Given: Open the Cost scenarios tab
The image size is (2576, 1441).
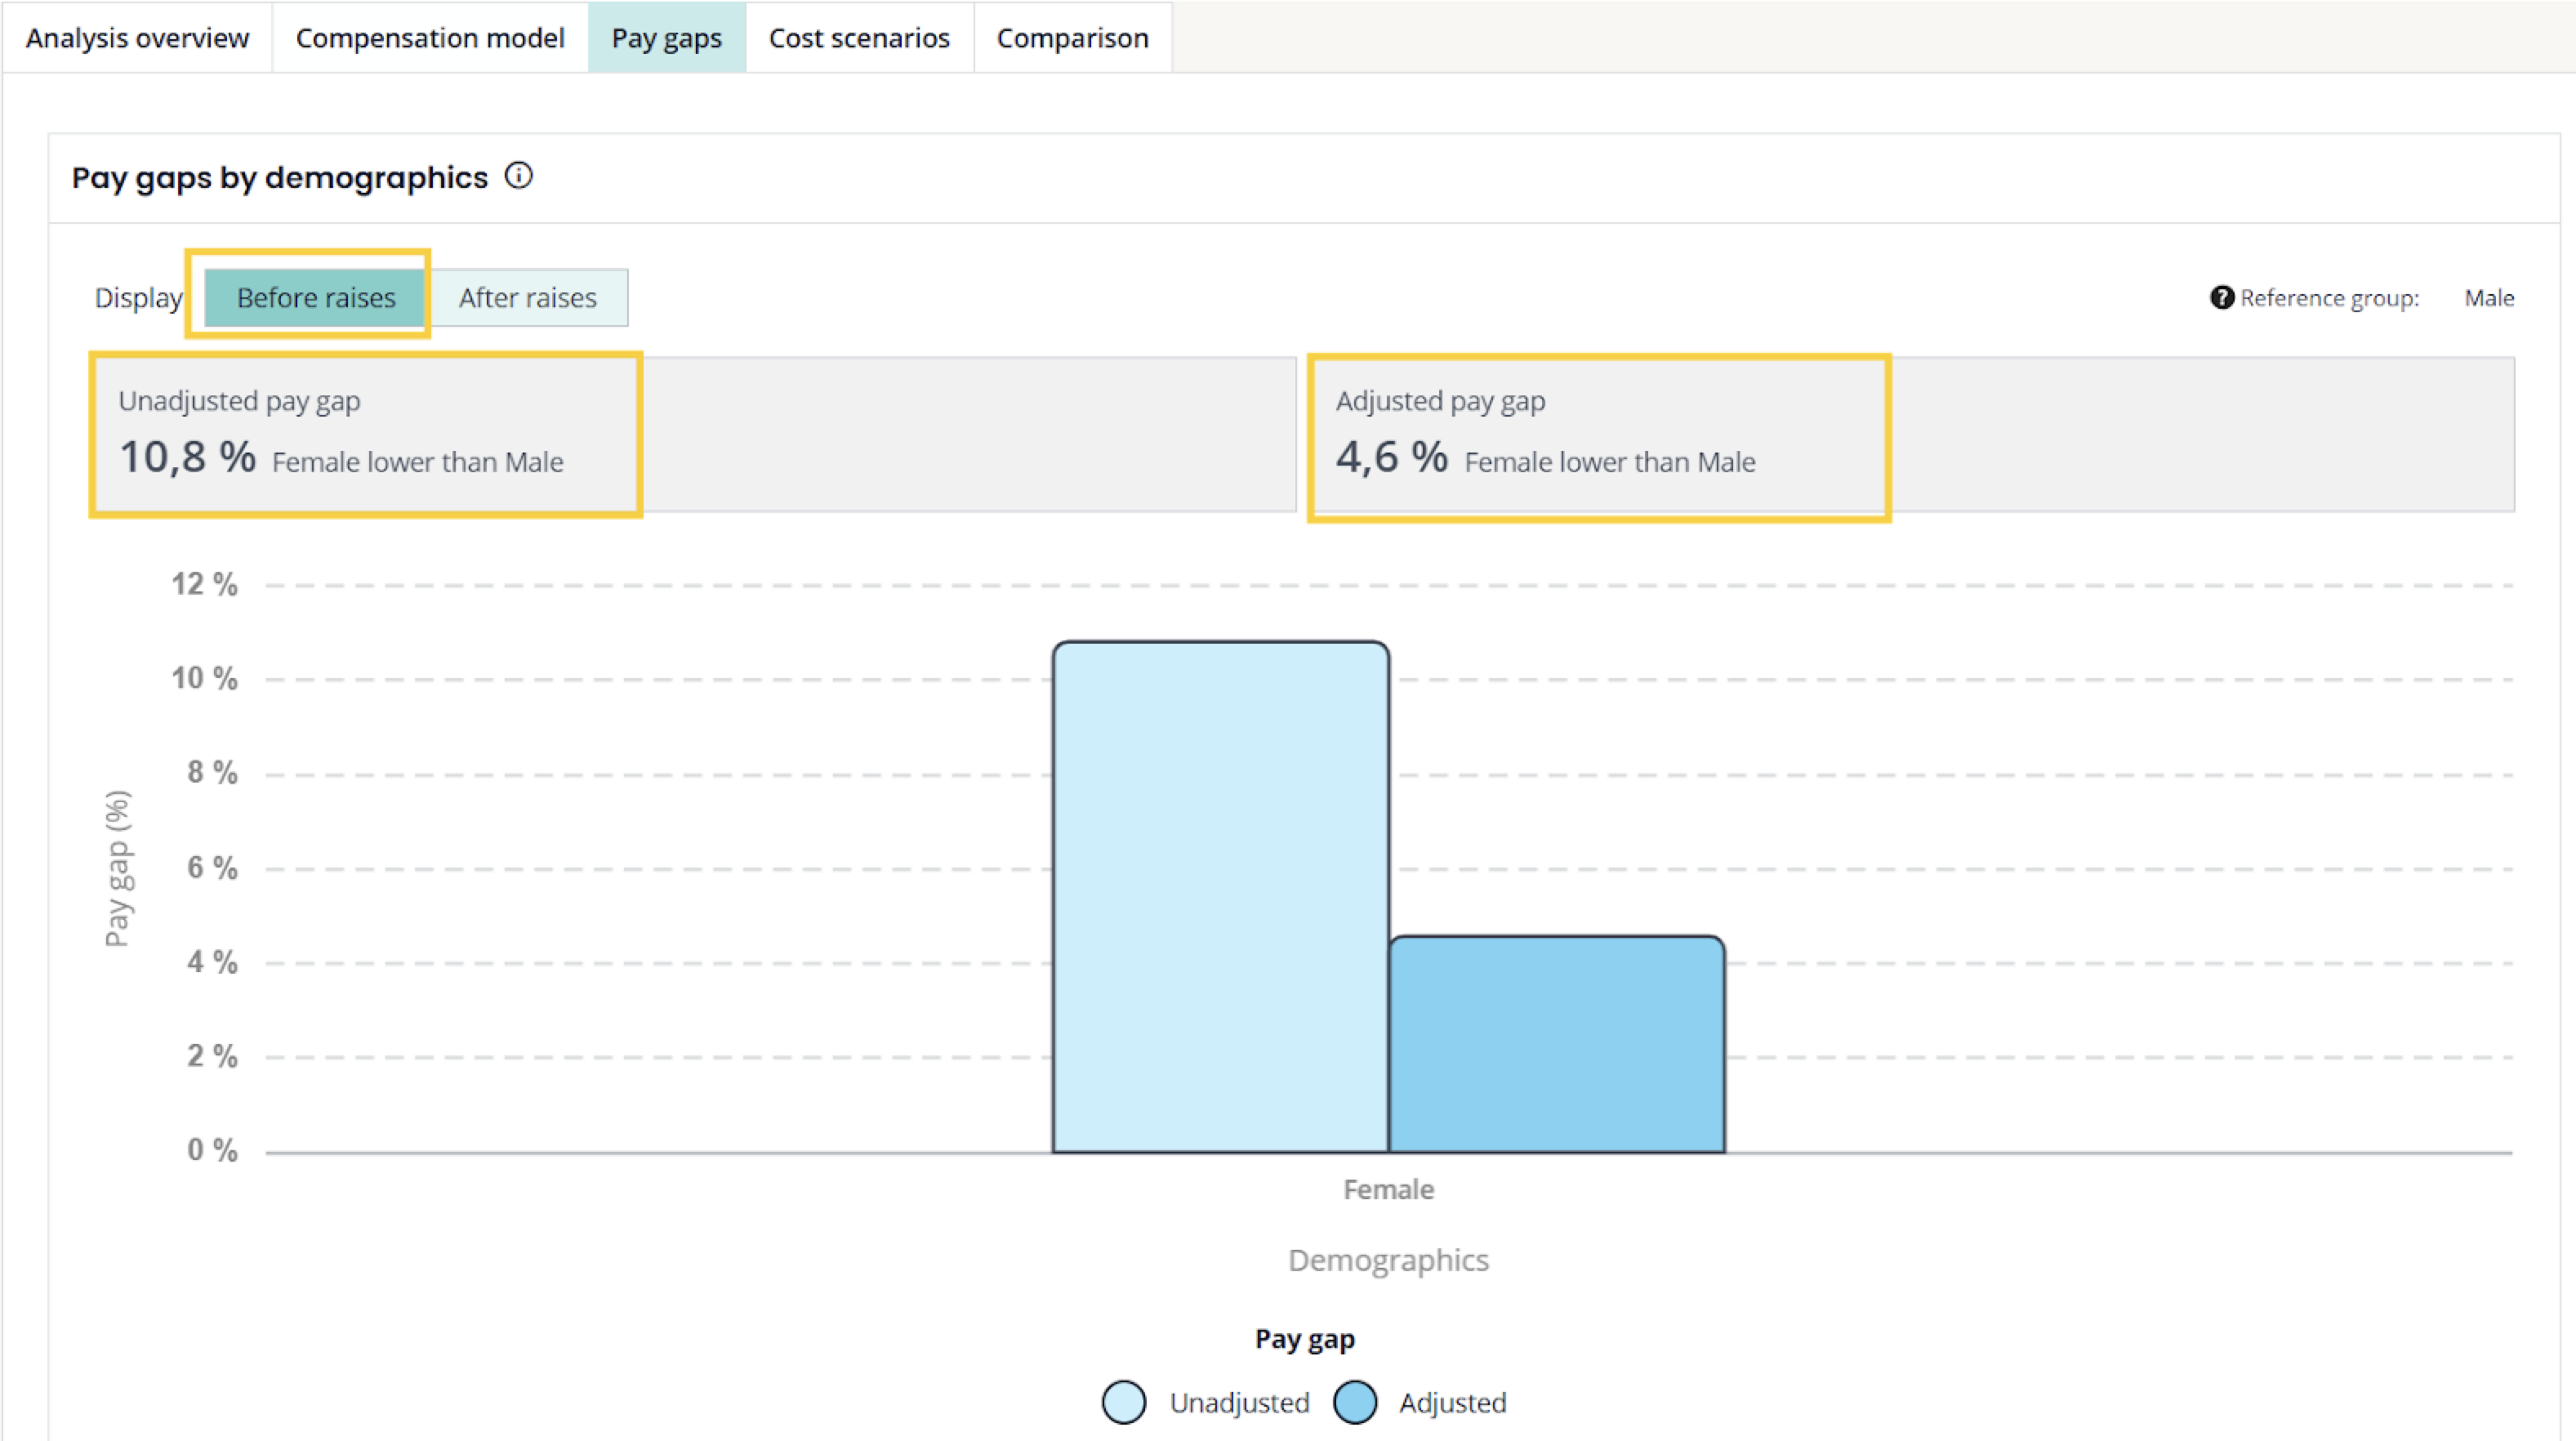Looking at the screenshot, I should (x=859, y=38).
